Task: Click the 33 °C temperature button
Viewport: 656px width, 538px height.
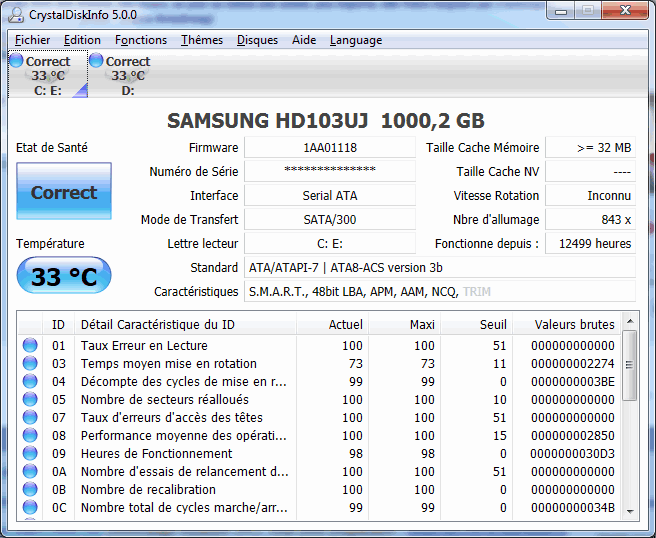Action: (64, 276)
